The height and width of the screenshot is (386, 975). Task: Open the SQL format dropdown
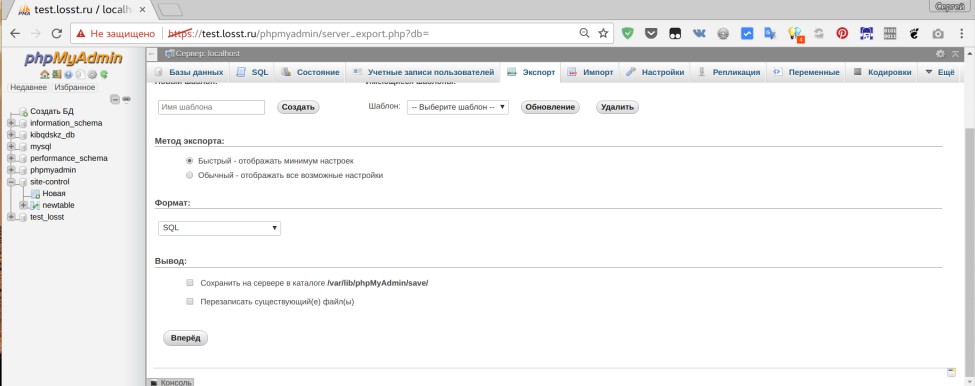[219, 228]
